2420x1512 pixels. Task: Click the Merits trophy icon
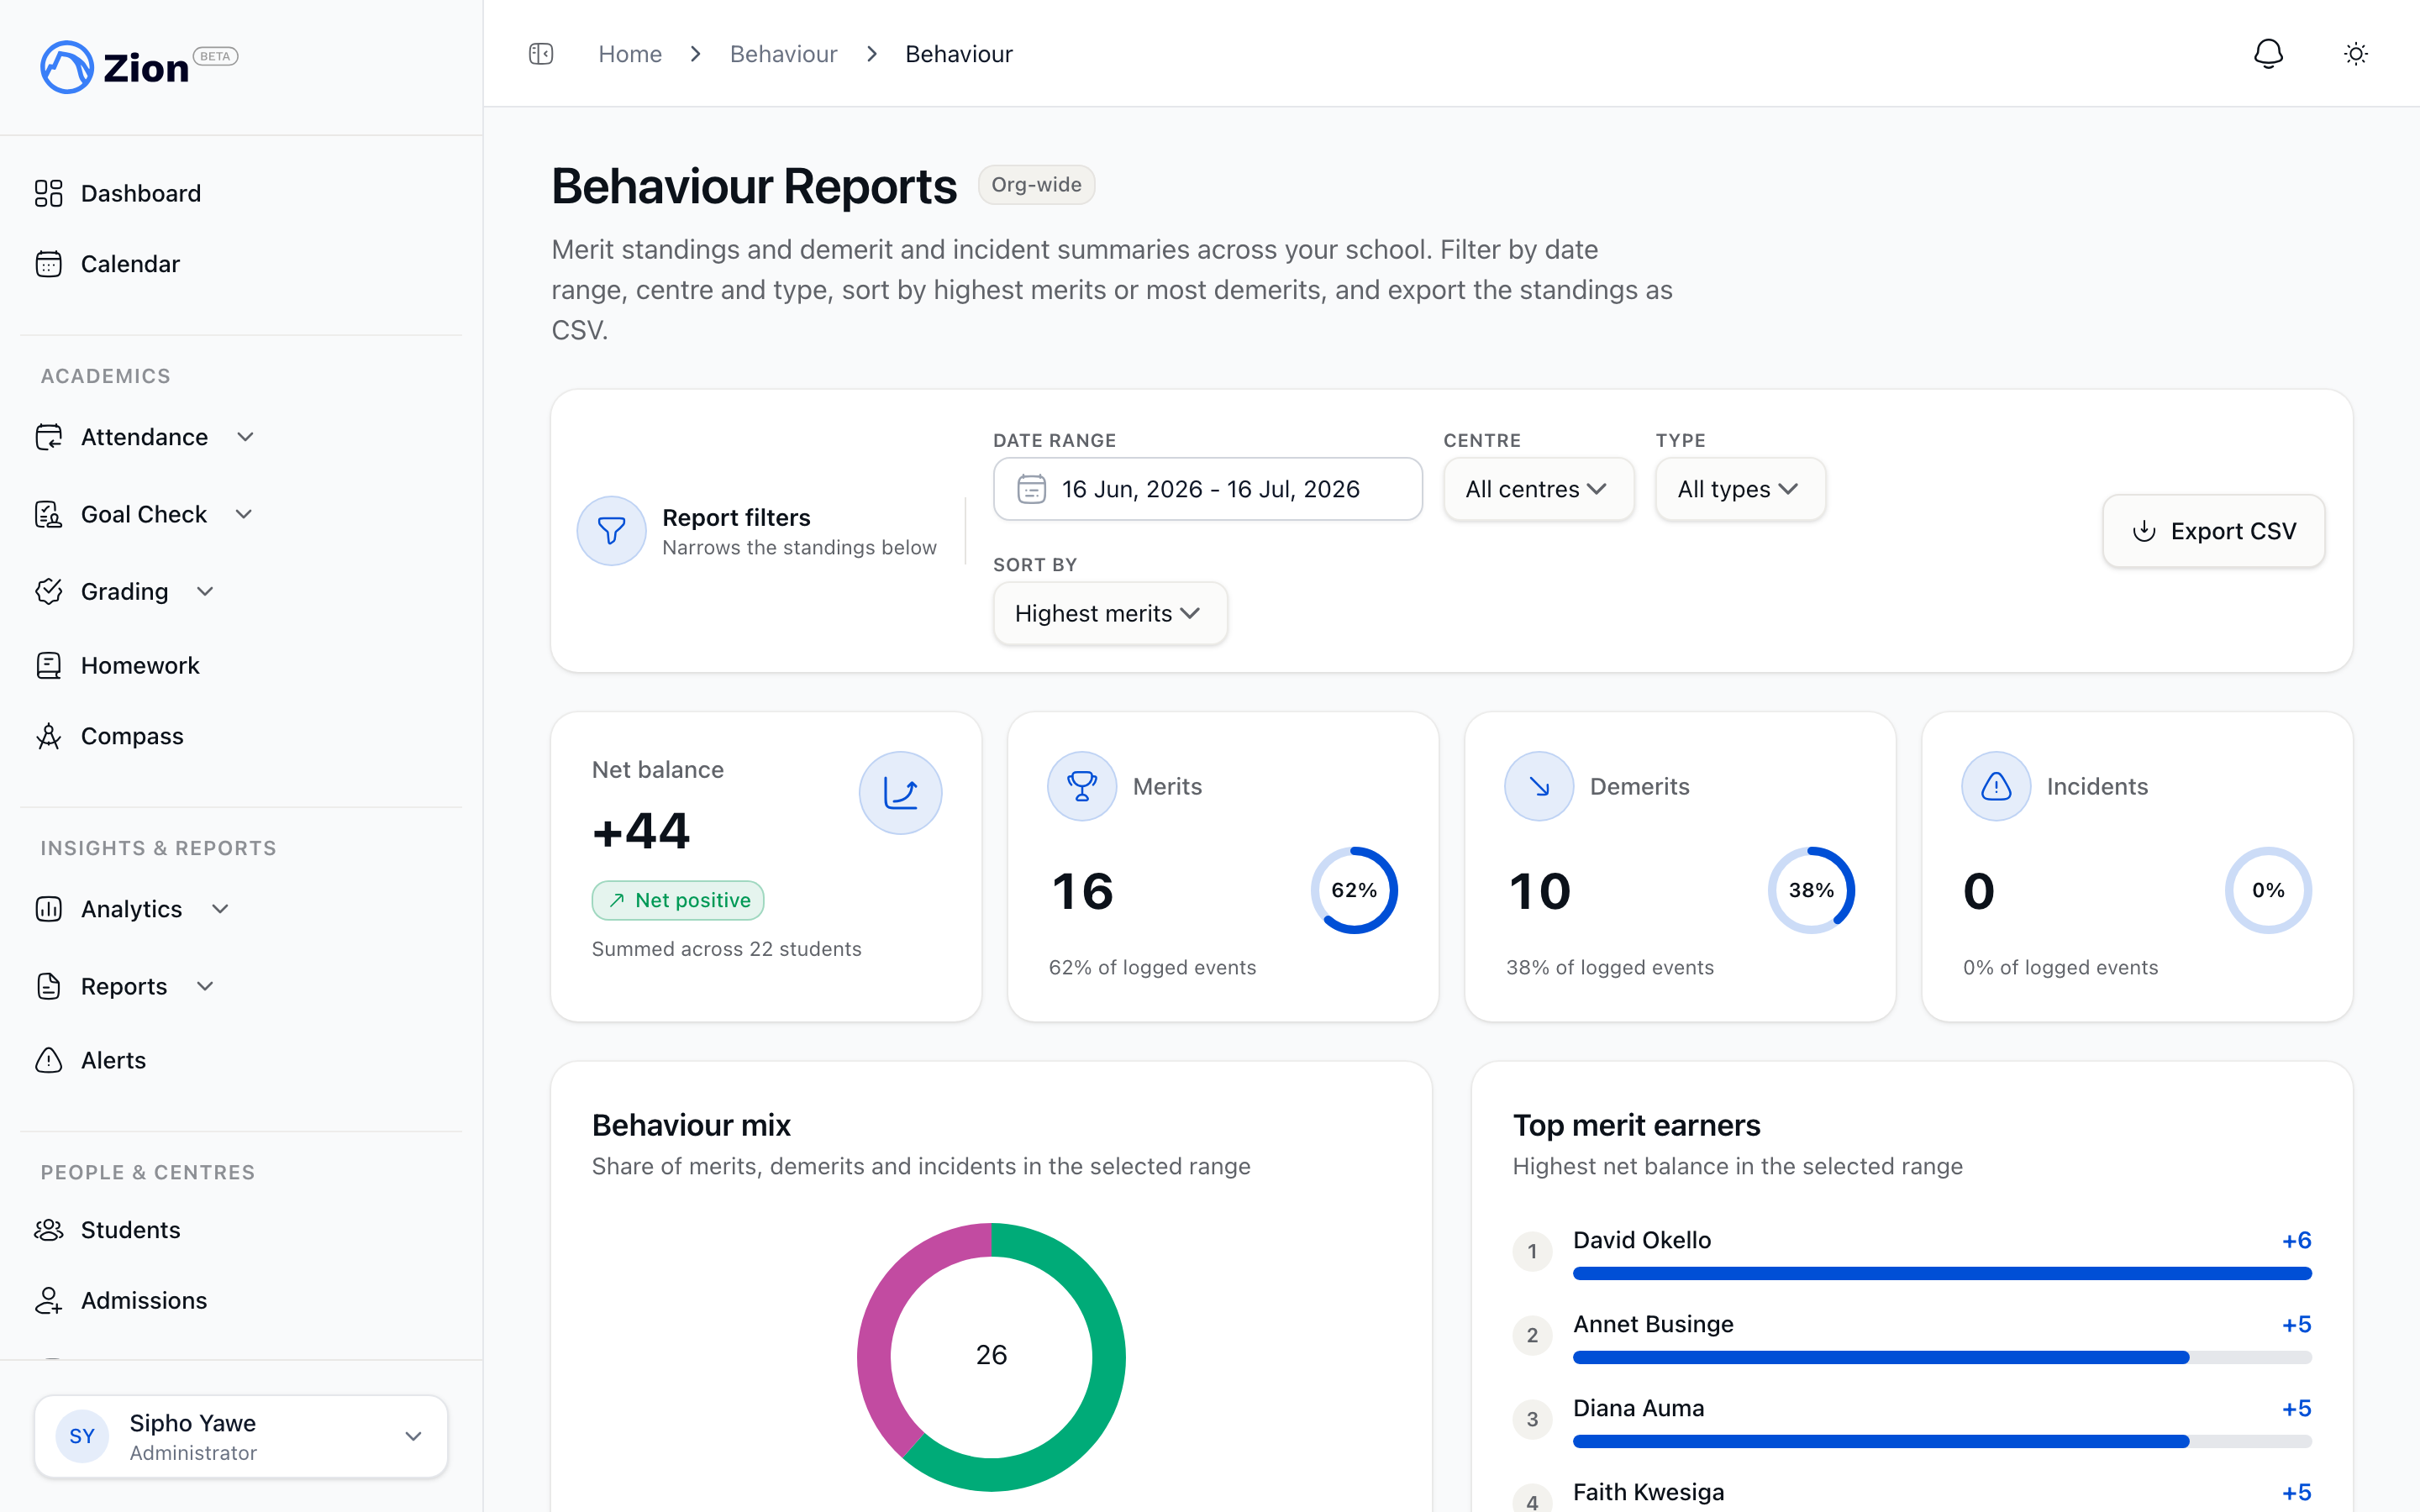(1082, 786)
